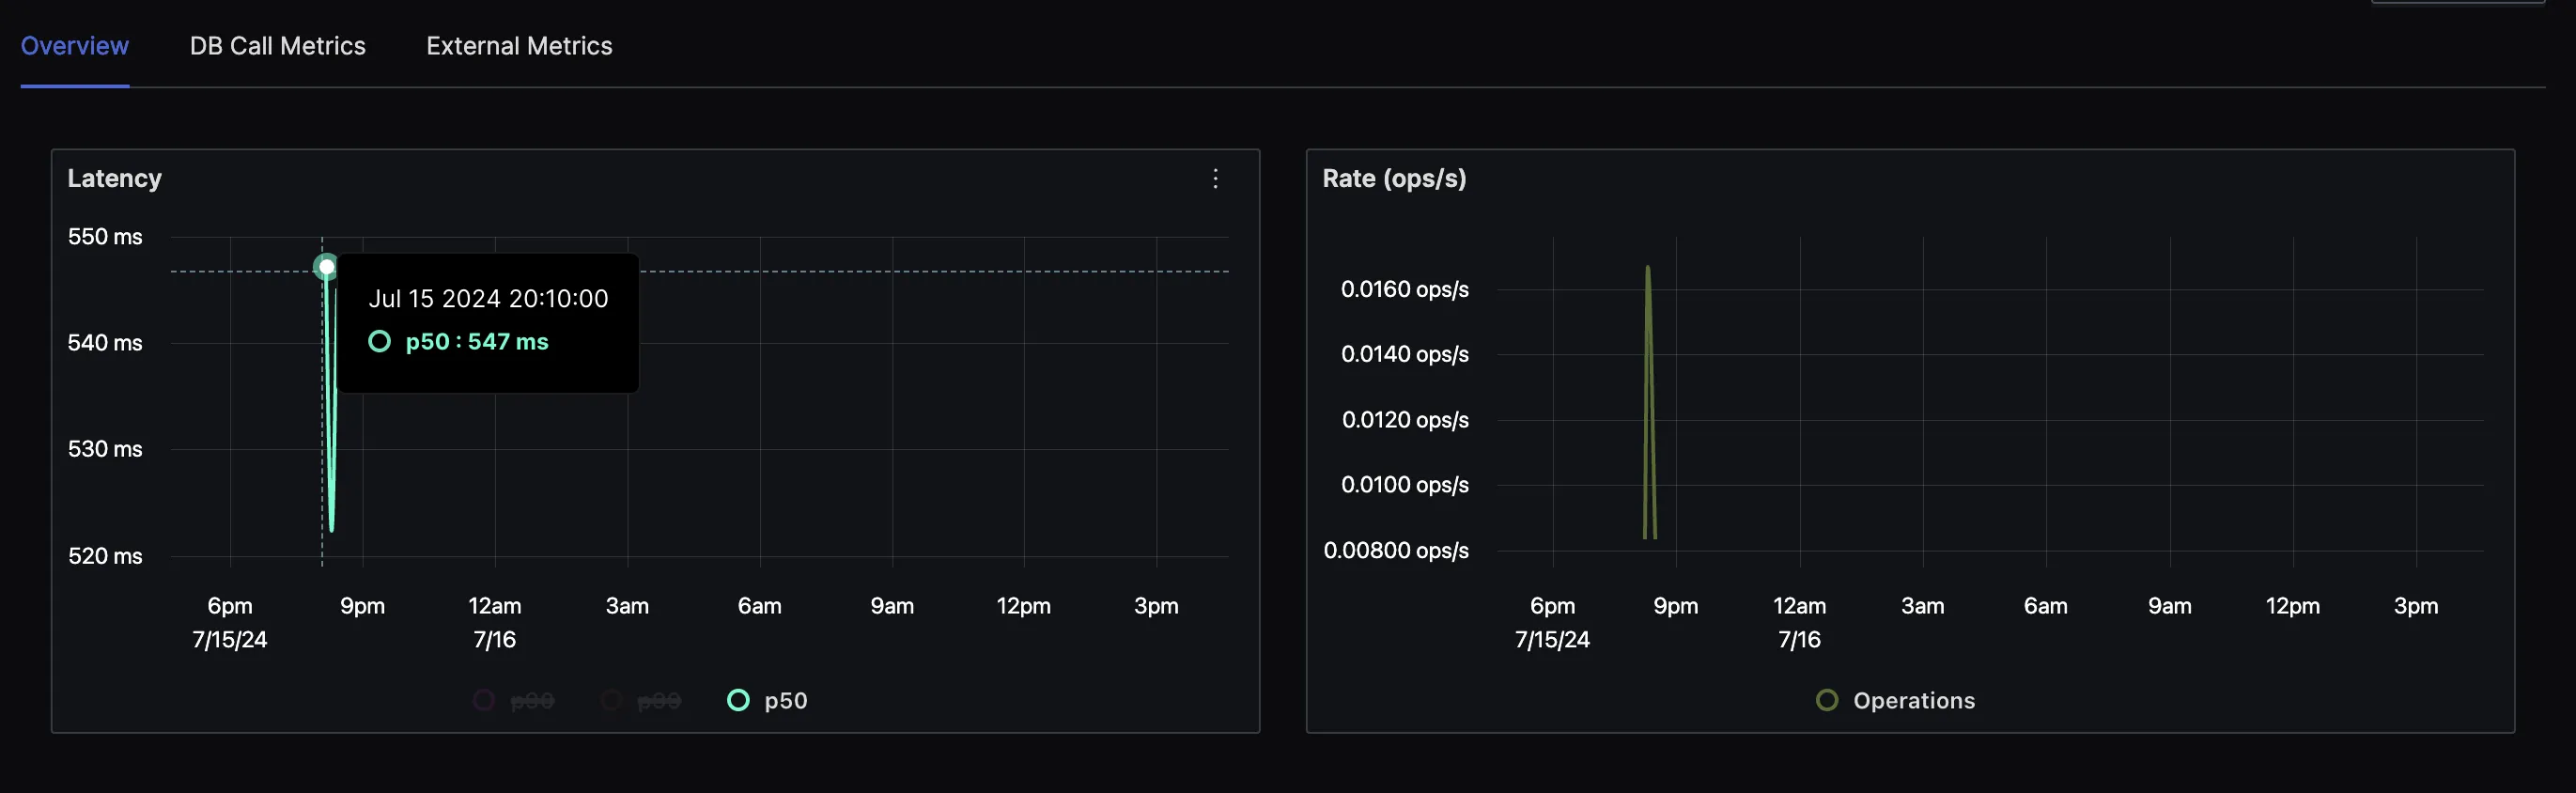Click the '3am' label on Rate chart
Image resolution: width=2576 pixels, height=793 pixels.
tap(1923, 606)
